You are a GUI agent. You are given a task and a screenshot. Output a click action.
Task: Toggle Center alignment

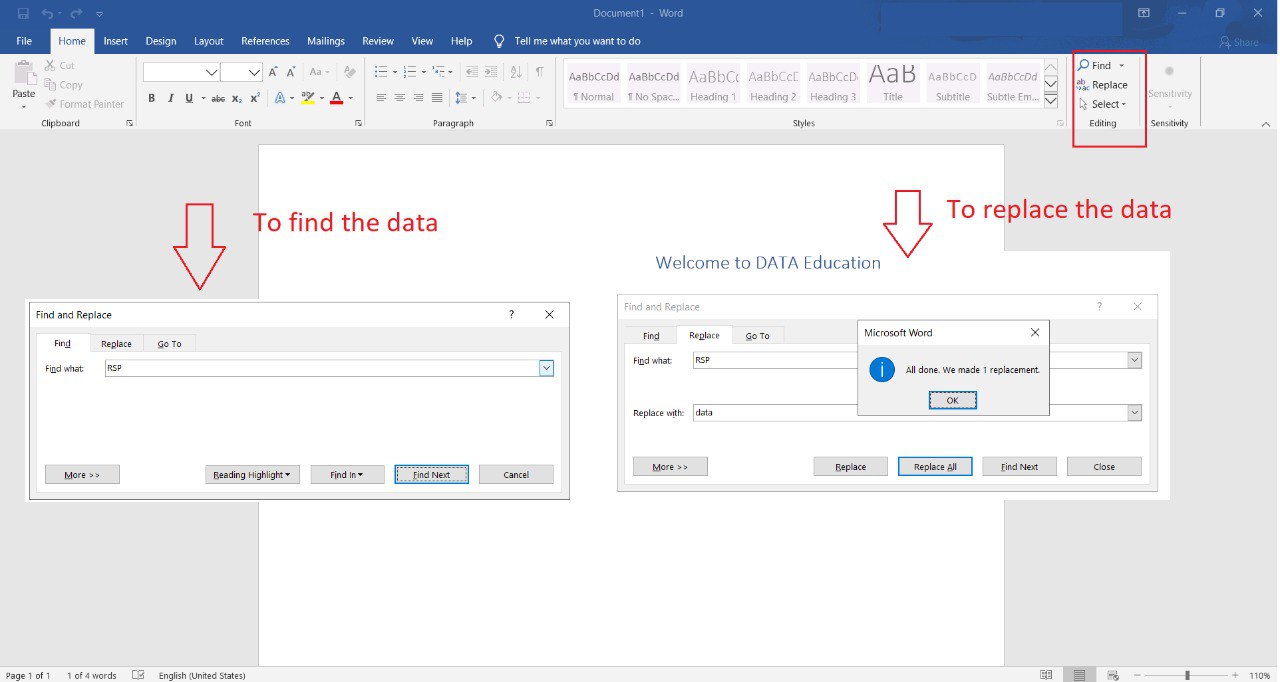(x=400, y=98)
